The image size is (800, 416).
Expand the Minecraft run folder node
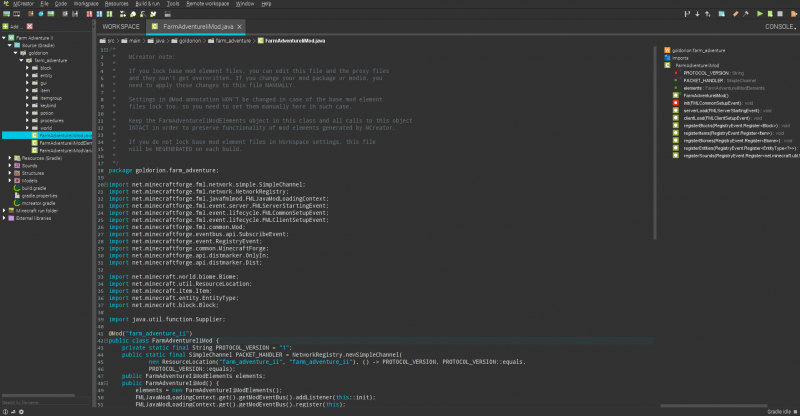(4, 211)
